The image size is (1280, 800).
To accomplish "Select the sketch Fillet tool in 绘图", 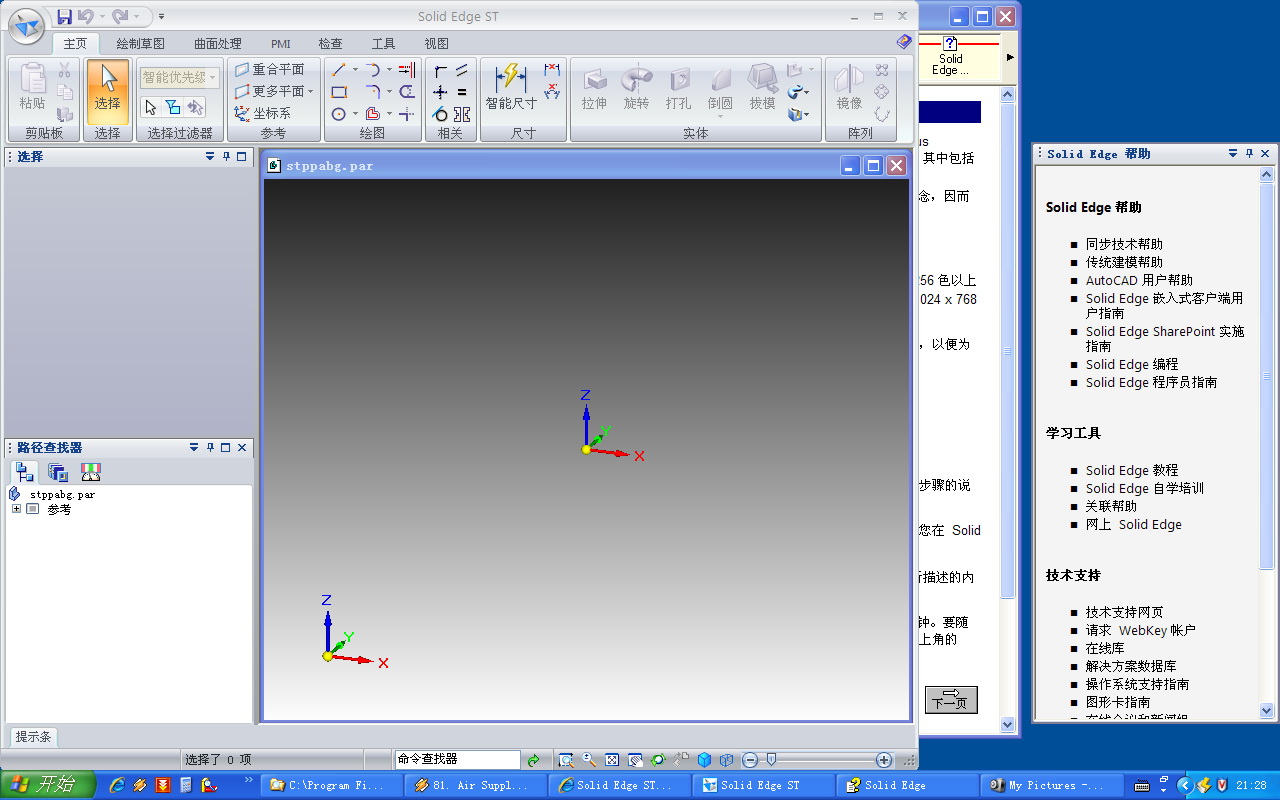I will (x=372, y=92).
